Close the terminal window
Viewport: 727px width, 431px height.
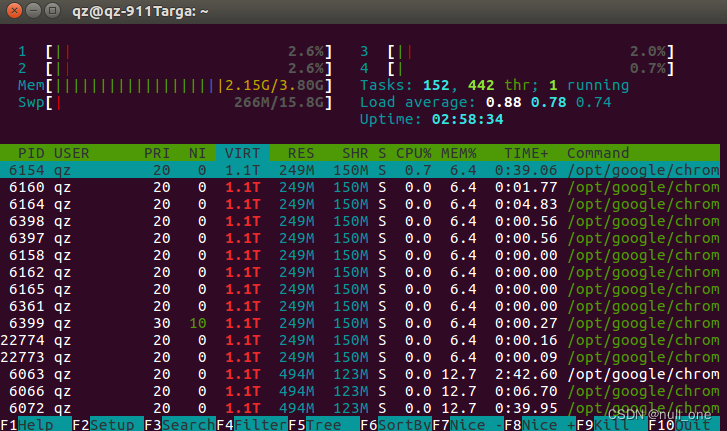point(14,10)
